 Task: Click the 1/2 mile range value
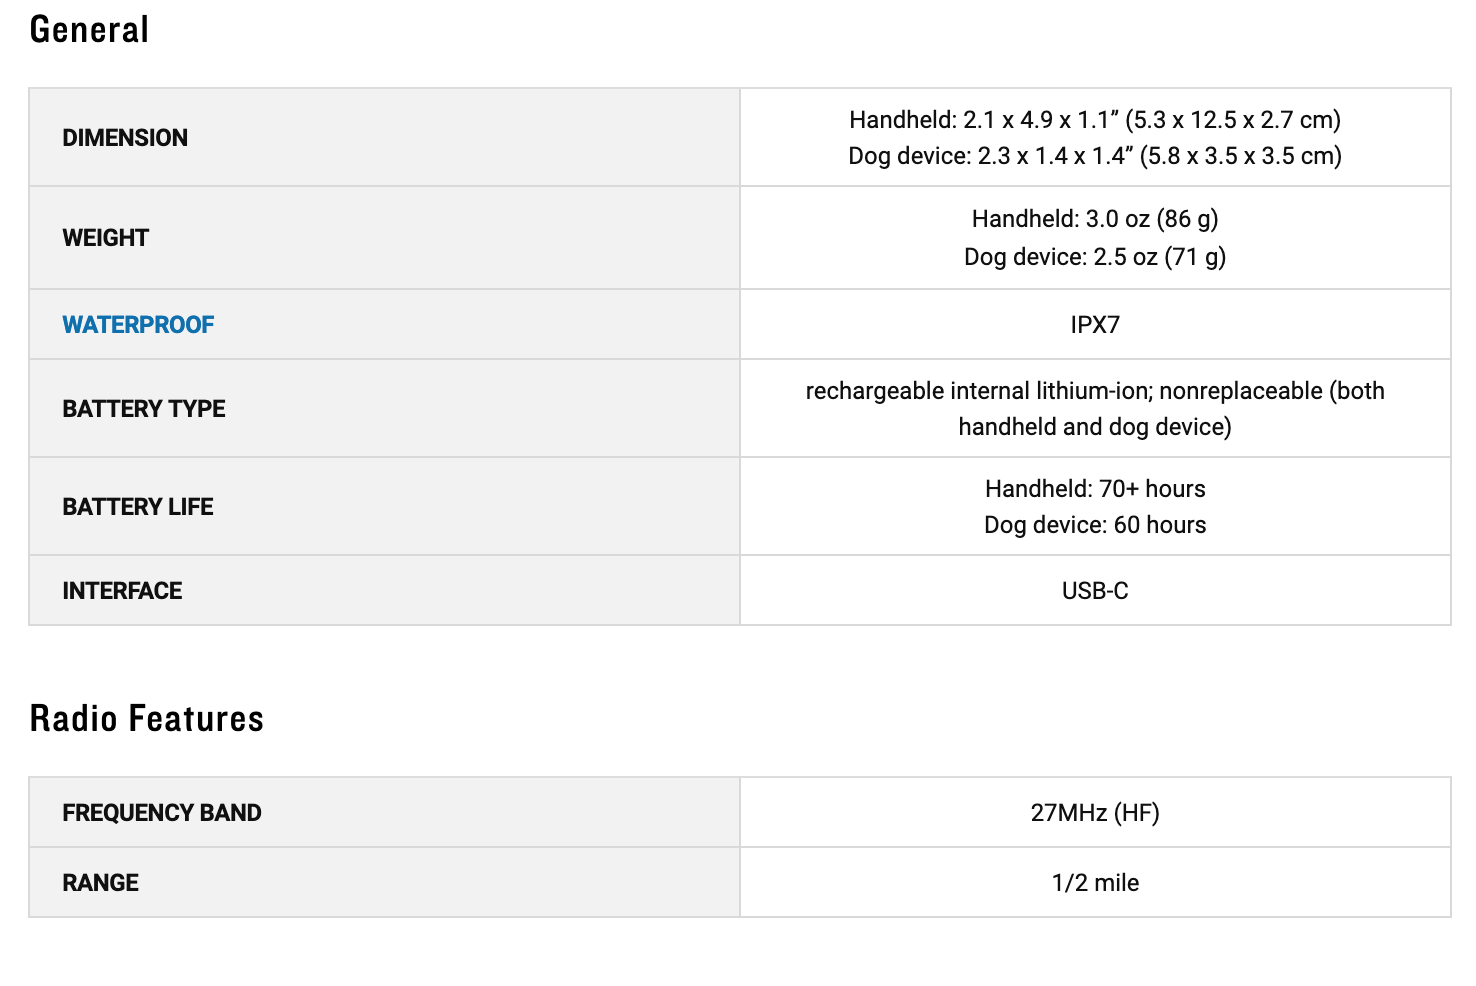tap(1094, 883)
